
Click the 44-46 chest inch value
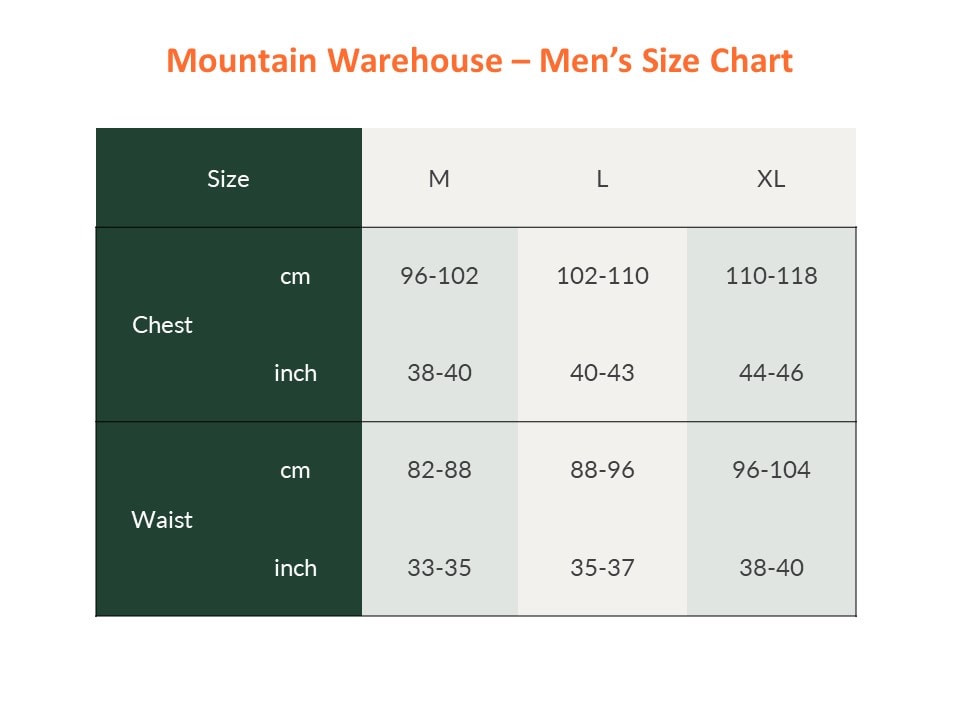[x=771, y=373]
